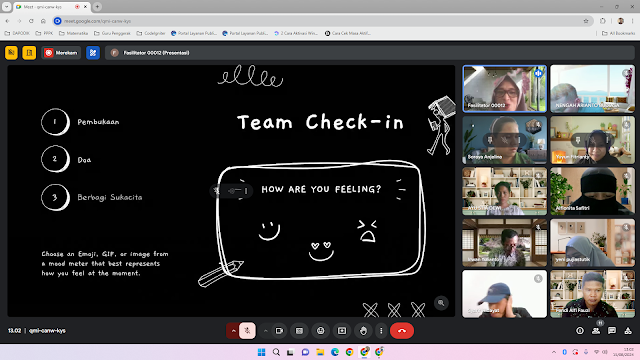Open video settings arrow beside camera
Screen dimensions: 640x360
click(266, 331)
